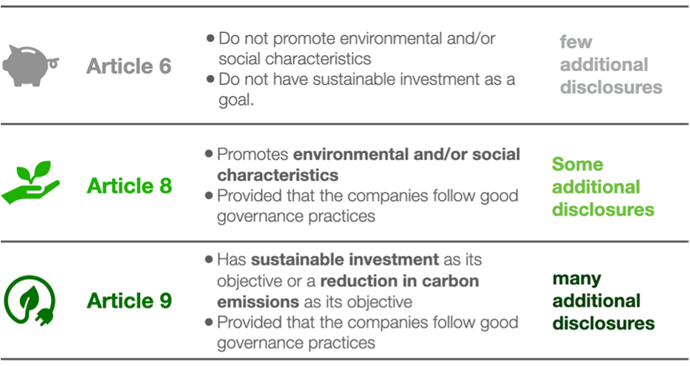Click the gray piggy bank icon
The image size is (690, 366).
31,65
